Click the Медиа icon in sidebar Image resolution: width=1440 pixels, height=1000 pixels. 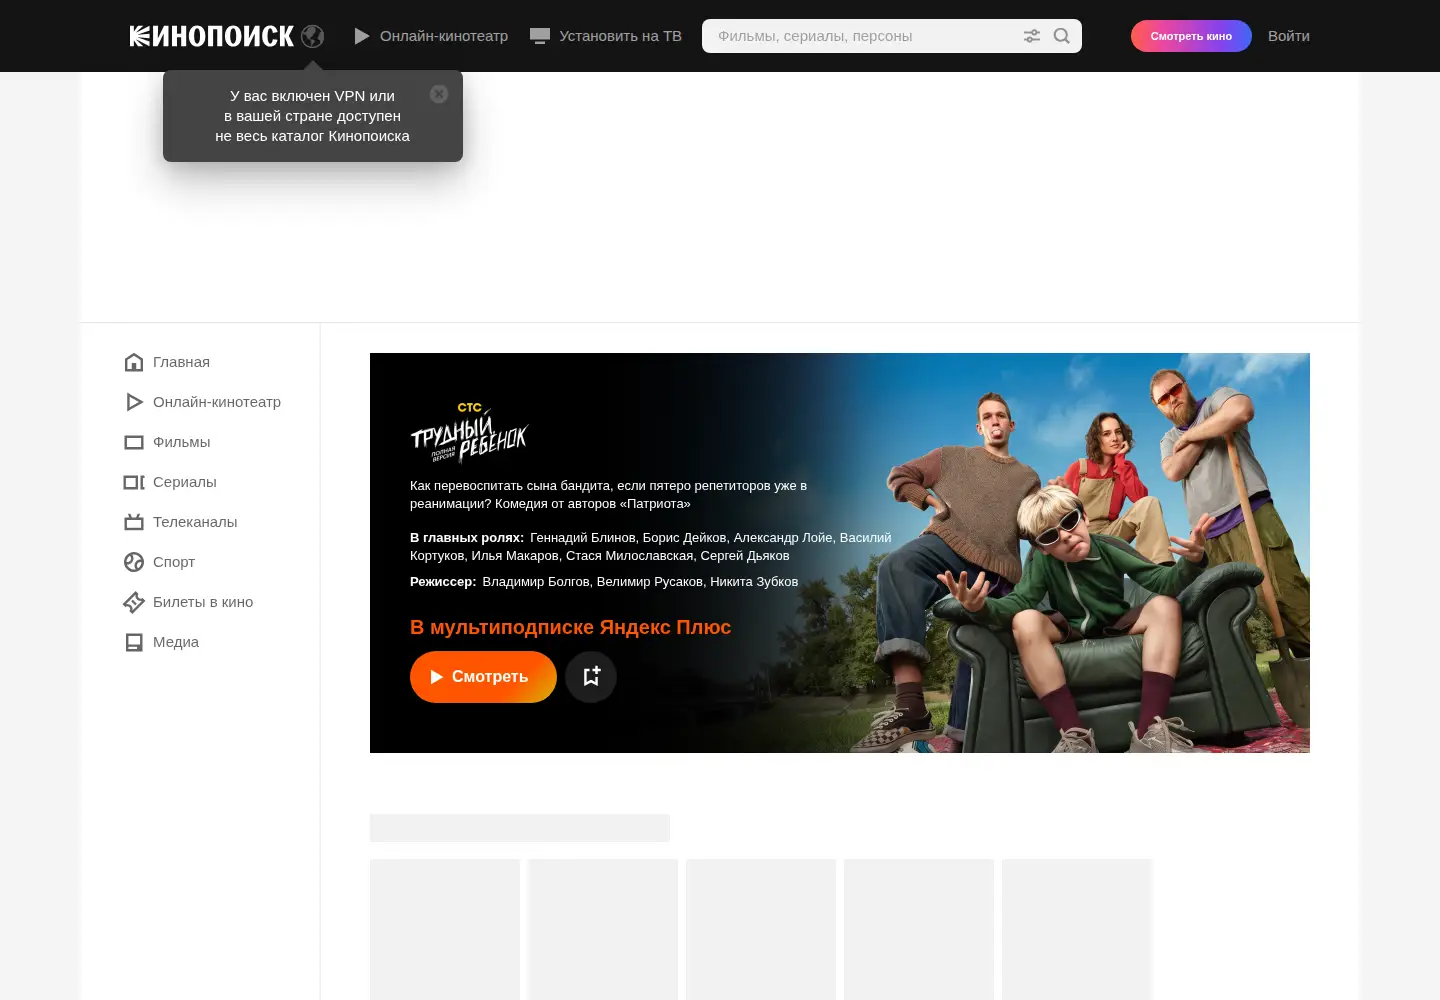[x=134, y=642]
